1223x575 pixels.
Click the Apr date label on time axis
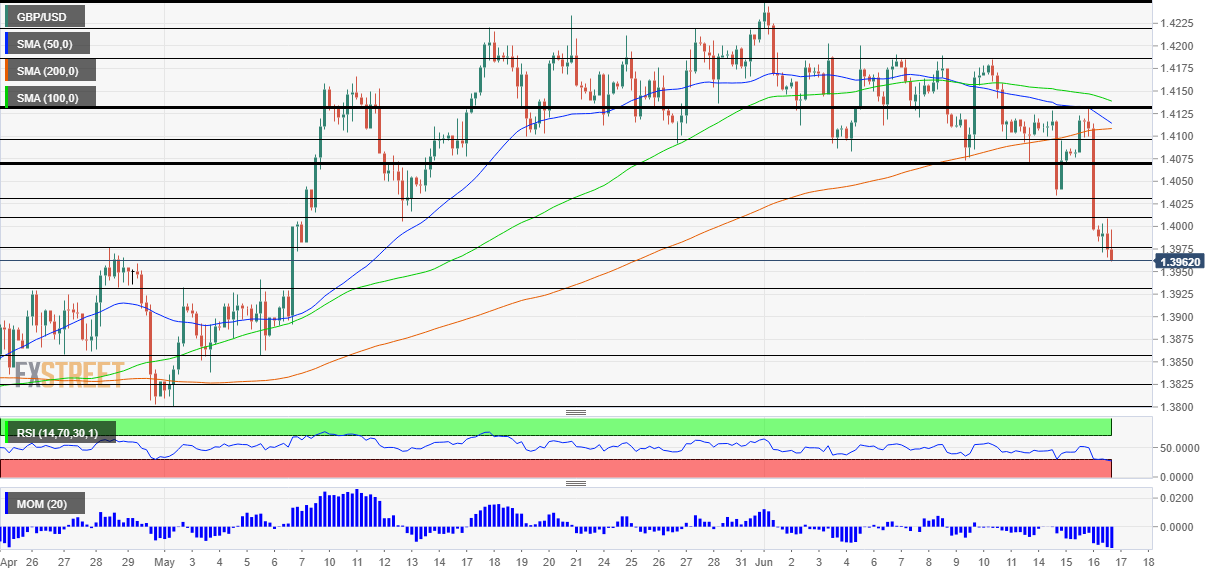(x=9, y=563)
